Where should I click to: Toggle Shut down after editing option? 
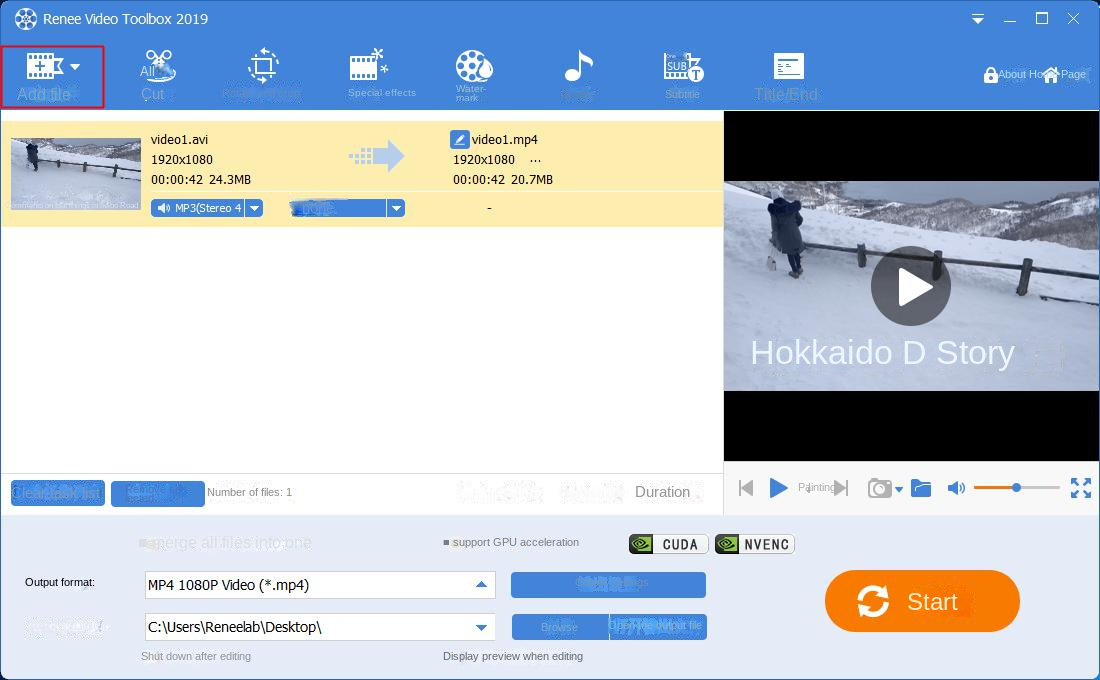196,656
